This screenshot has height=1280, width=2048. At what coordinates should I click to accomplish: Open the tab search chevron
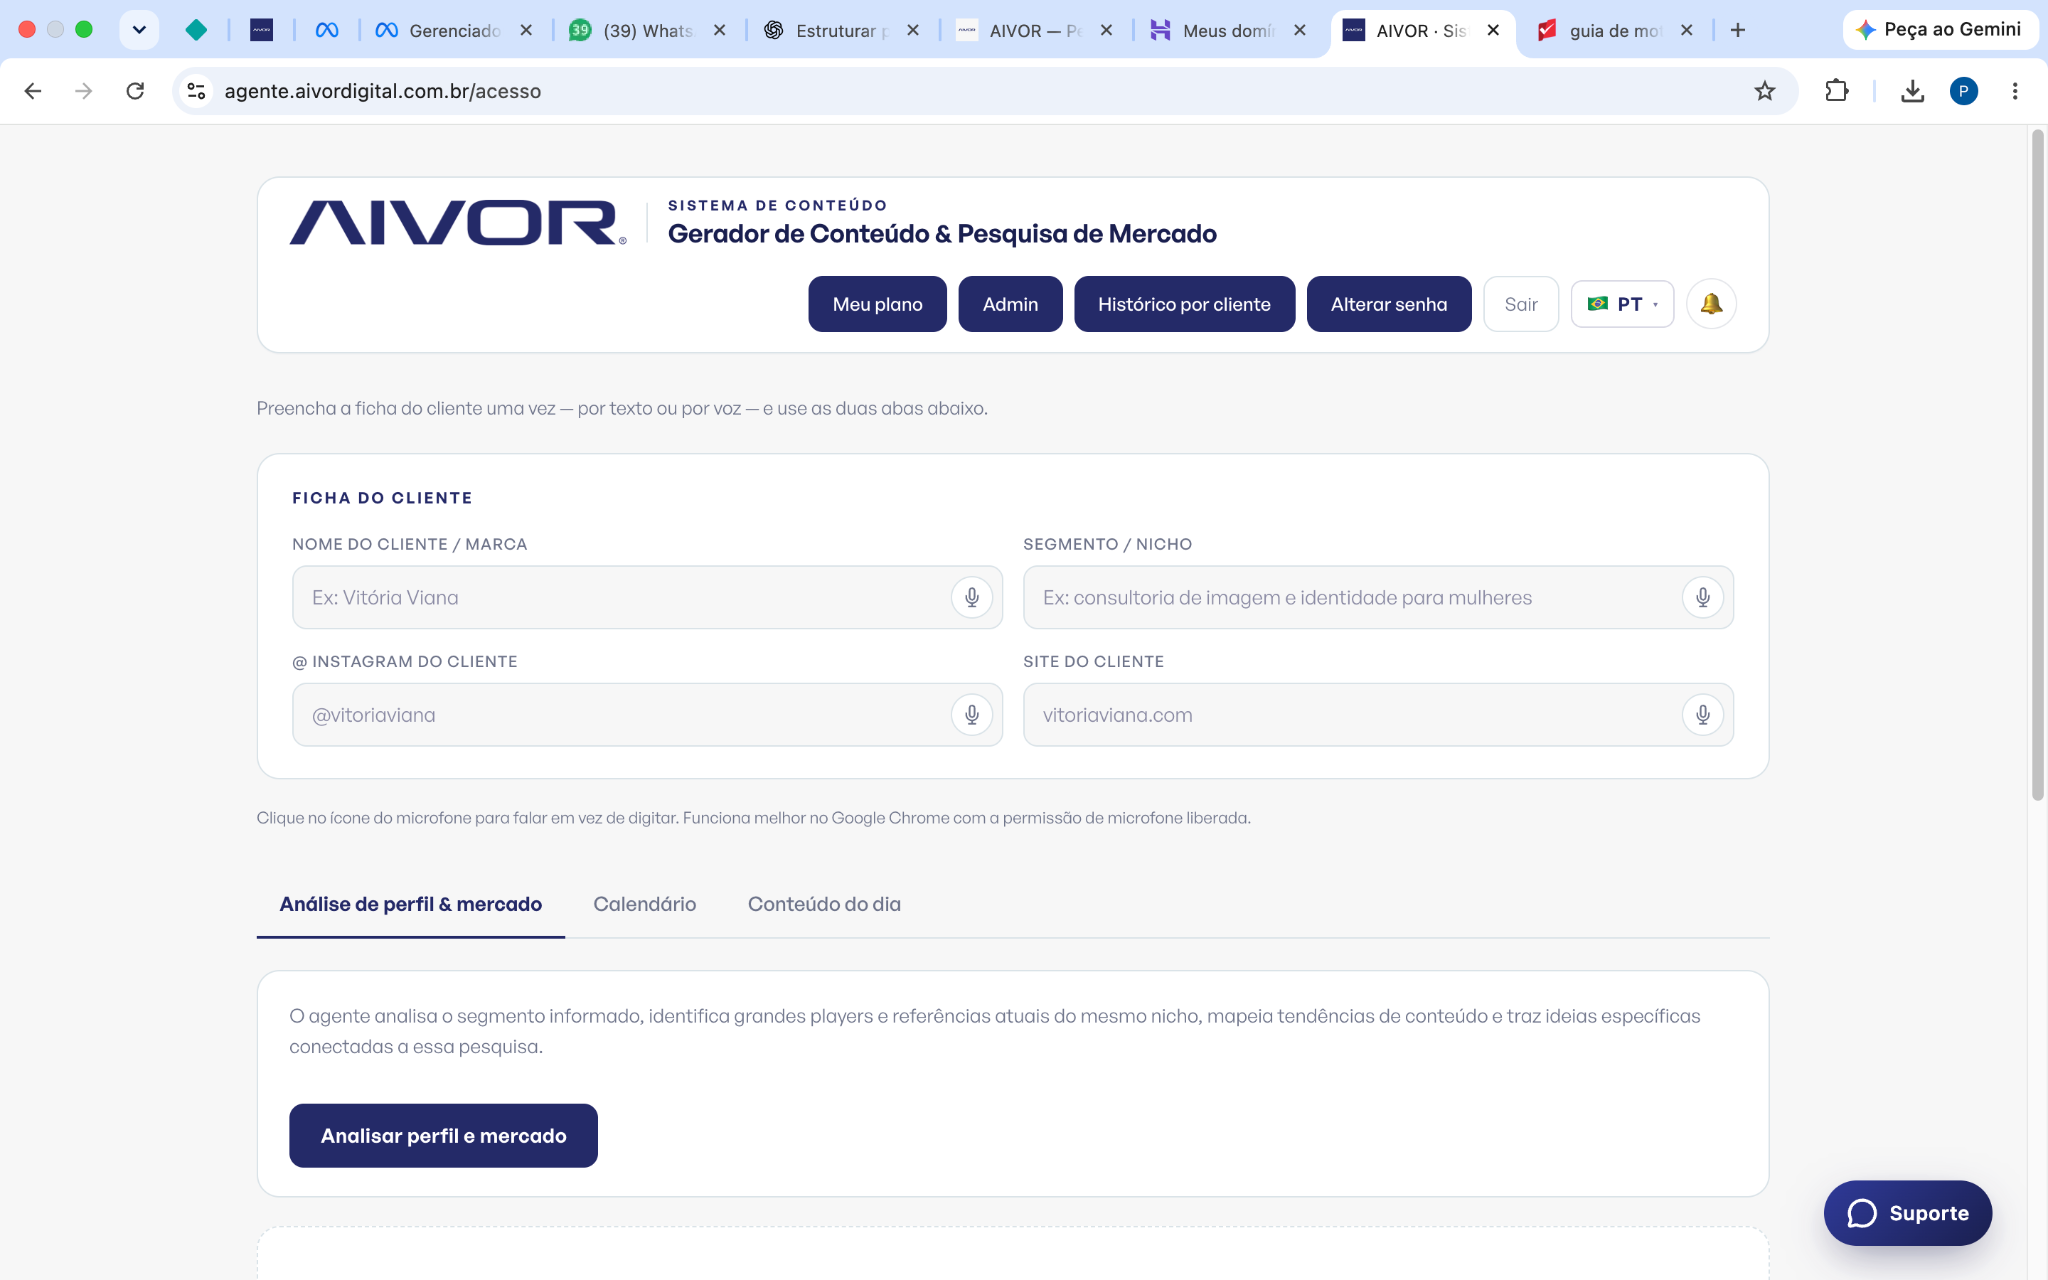pyautogui.click(x=139, y=30)
